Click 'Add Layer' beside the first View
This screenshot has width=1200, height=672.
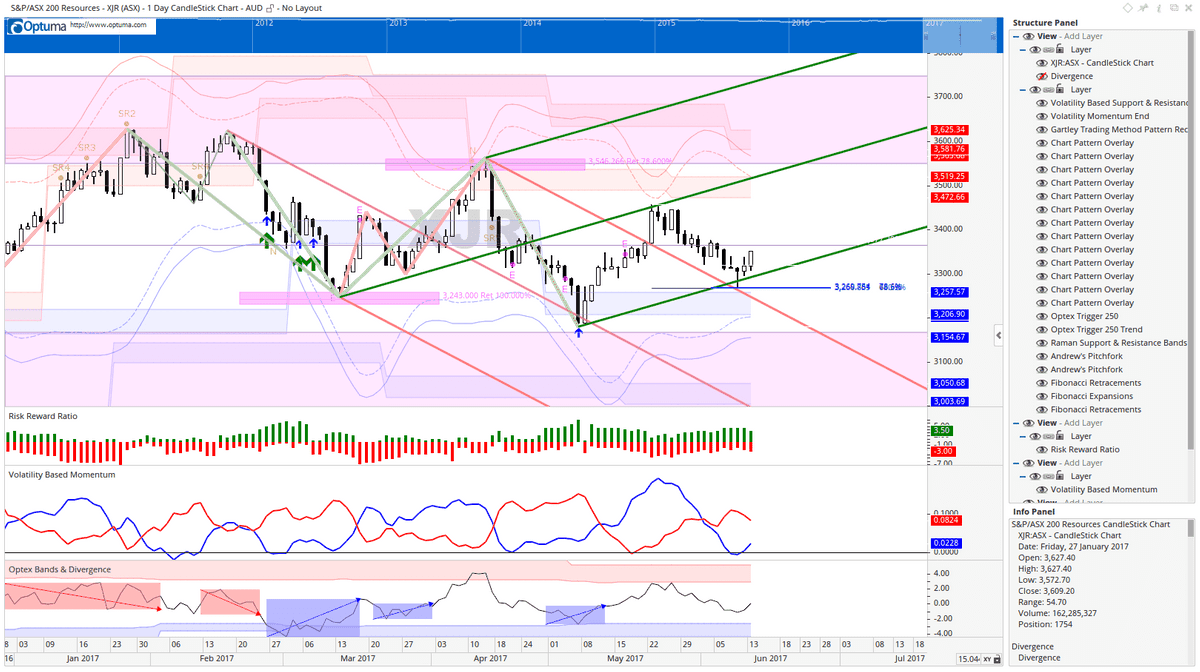pos(1083,36)
